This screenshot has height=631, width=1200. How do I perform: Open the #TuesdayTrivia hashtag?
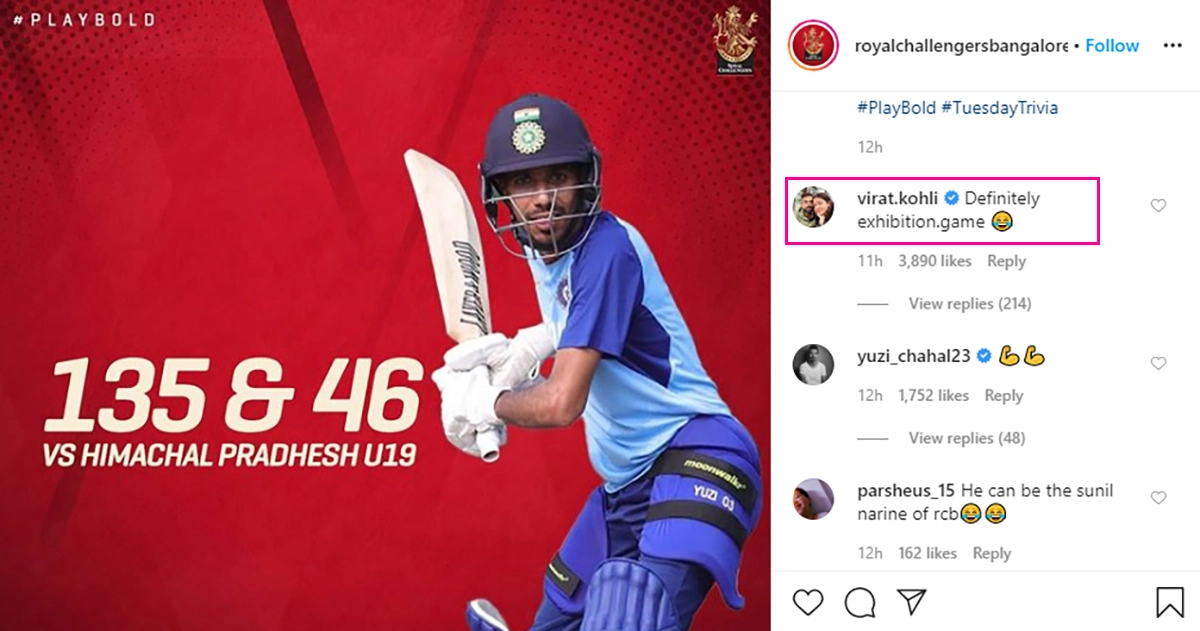(x=999, y=107)
